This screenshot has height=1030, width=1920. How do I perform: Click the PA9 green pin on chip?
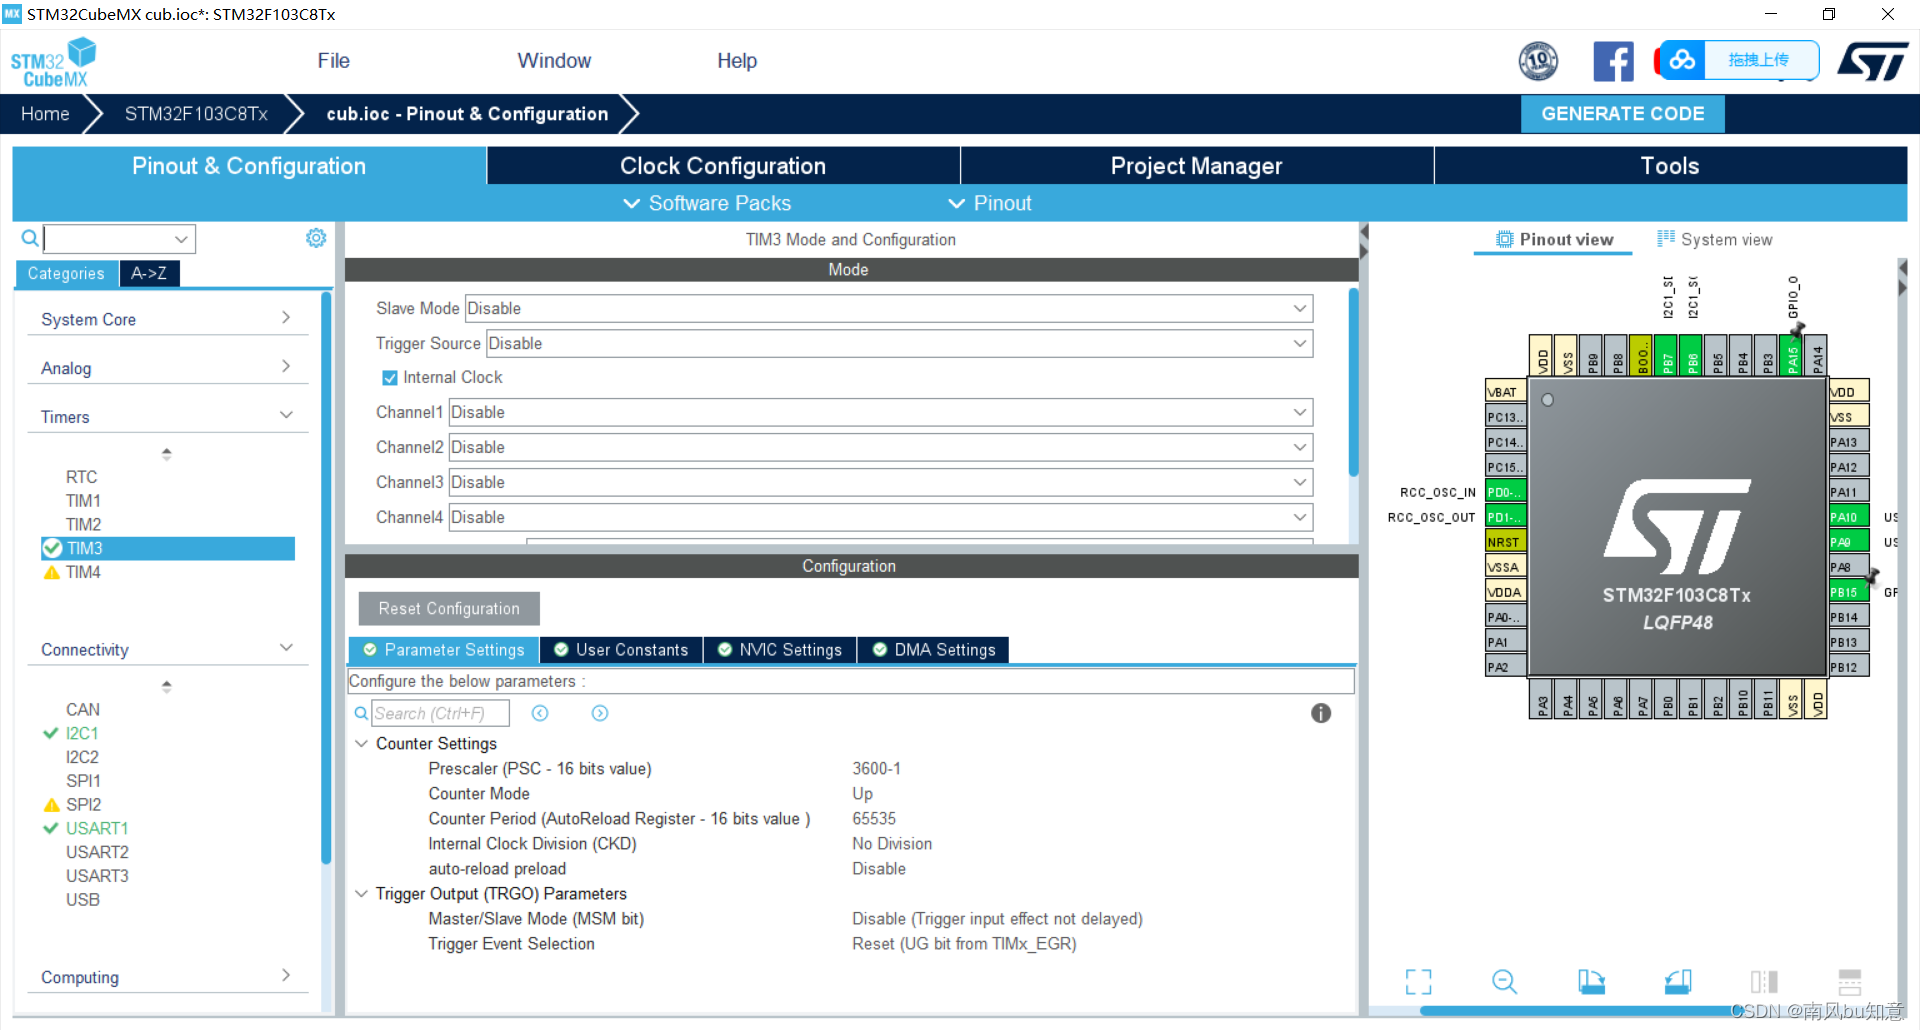point(1848,542)
